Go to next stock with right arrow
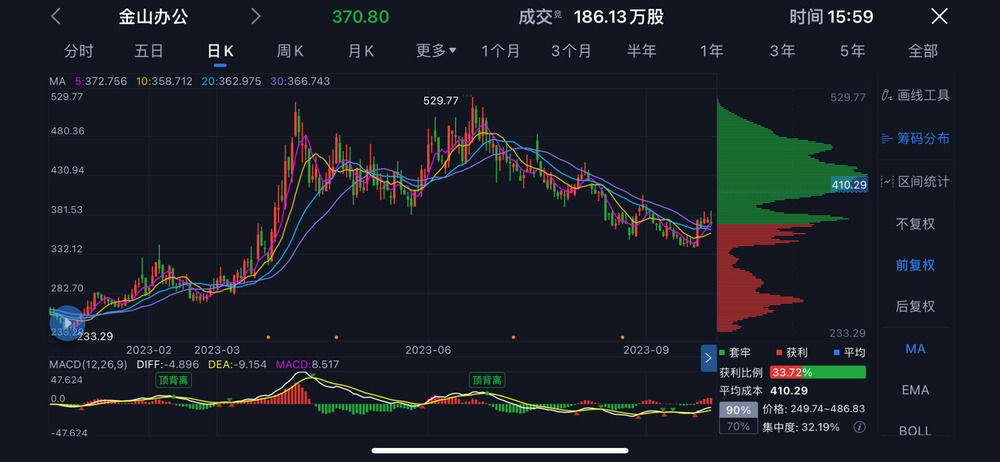 (256, 17)
